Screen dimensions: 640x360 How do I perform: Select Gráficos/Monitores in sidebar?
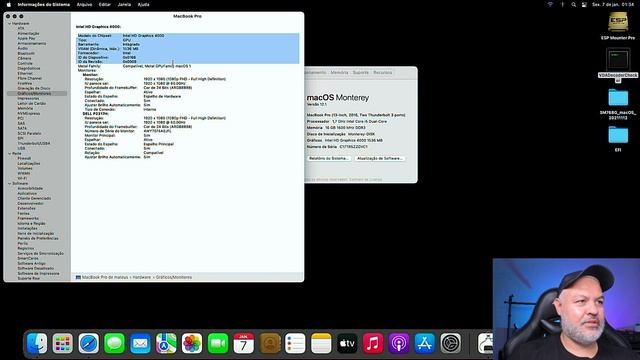37,93
